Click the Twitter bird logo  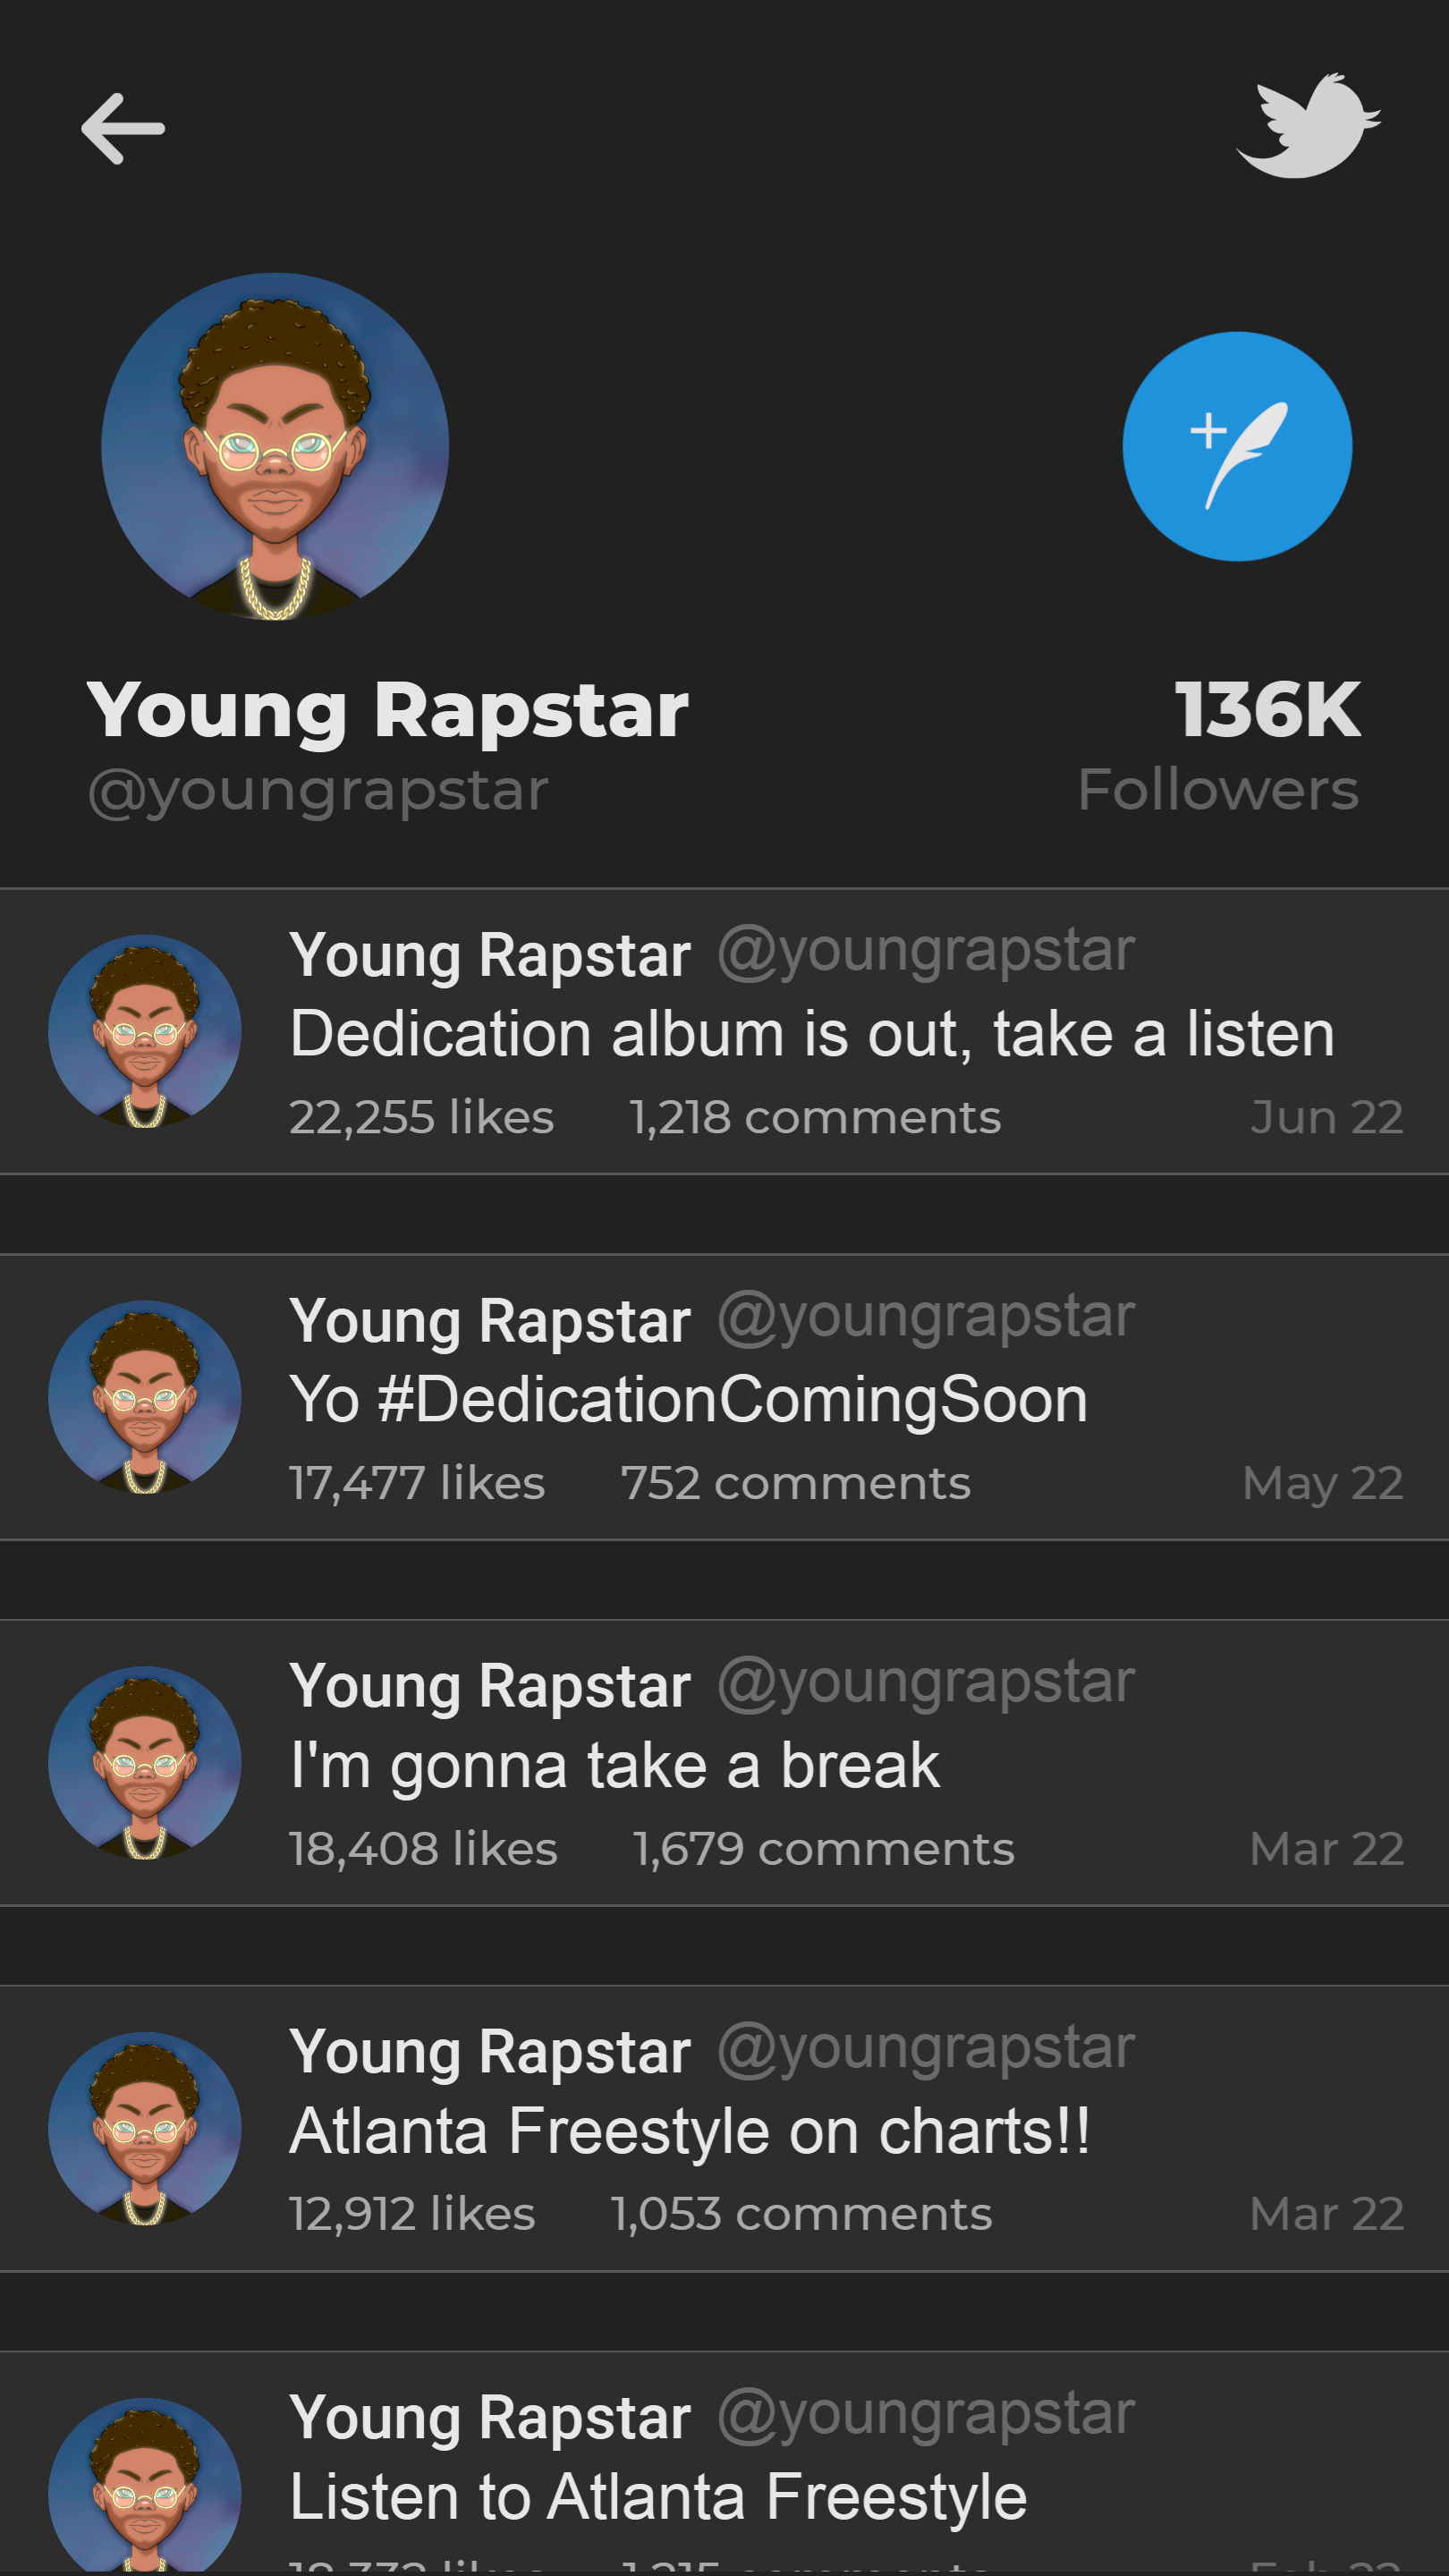(x=1307, y=126)
